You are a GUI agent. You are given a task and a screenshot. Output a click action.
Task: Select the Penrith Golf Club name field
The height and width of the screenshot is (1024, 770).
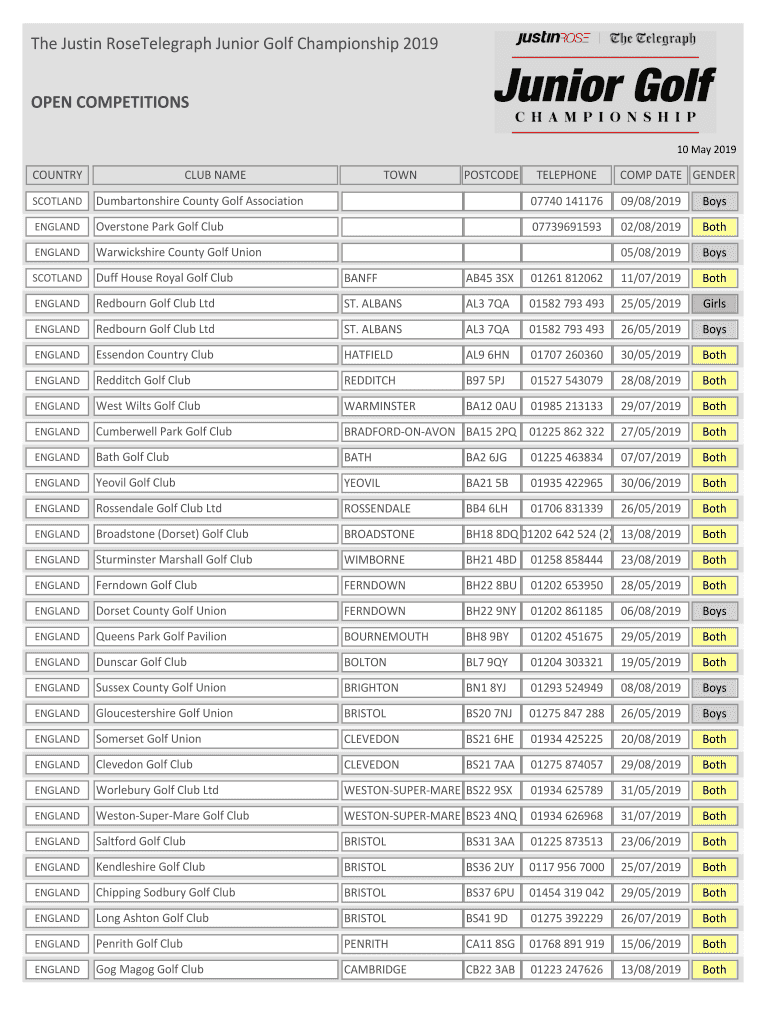click(x=214, y=944)
